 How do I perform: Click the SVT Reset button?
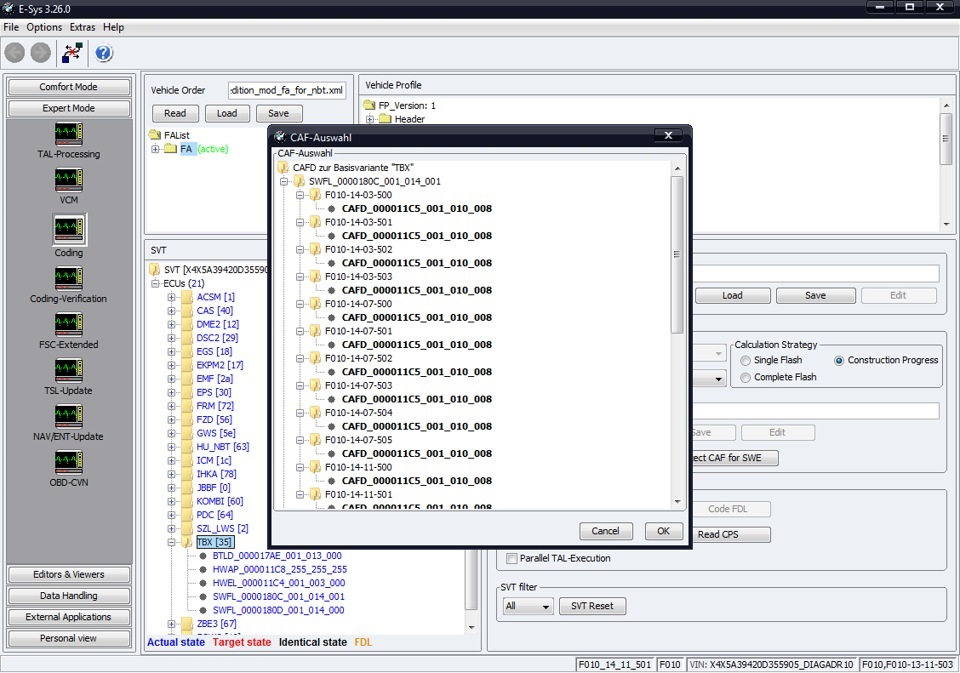pyautogui.click(x=592, y=606)
